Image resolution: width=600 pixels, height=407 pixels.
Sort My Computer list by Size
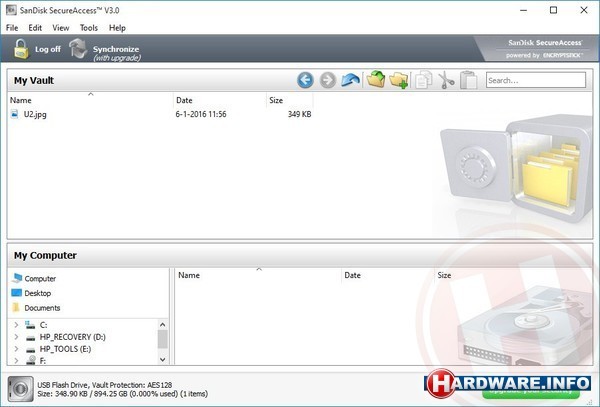tap(444, 275)
